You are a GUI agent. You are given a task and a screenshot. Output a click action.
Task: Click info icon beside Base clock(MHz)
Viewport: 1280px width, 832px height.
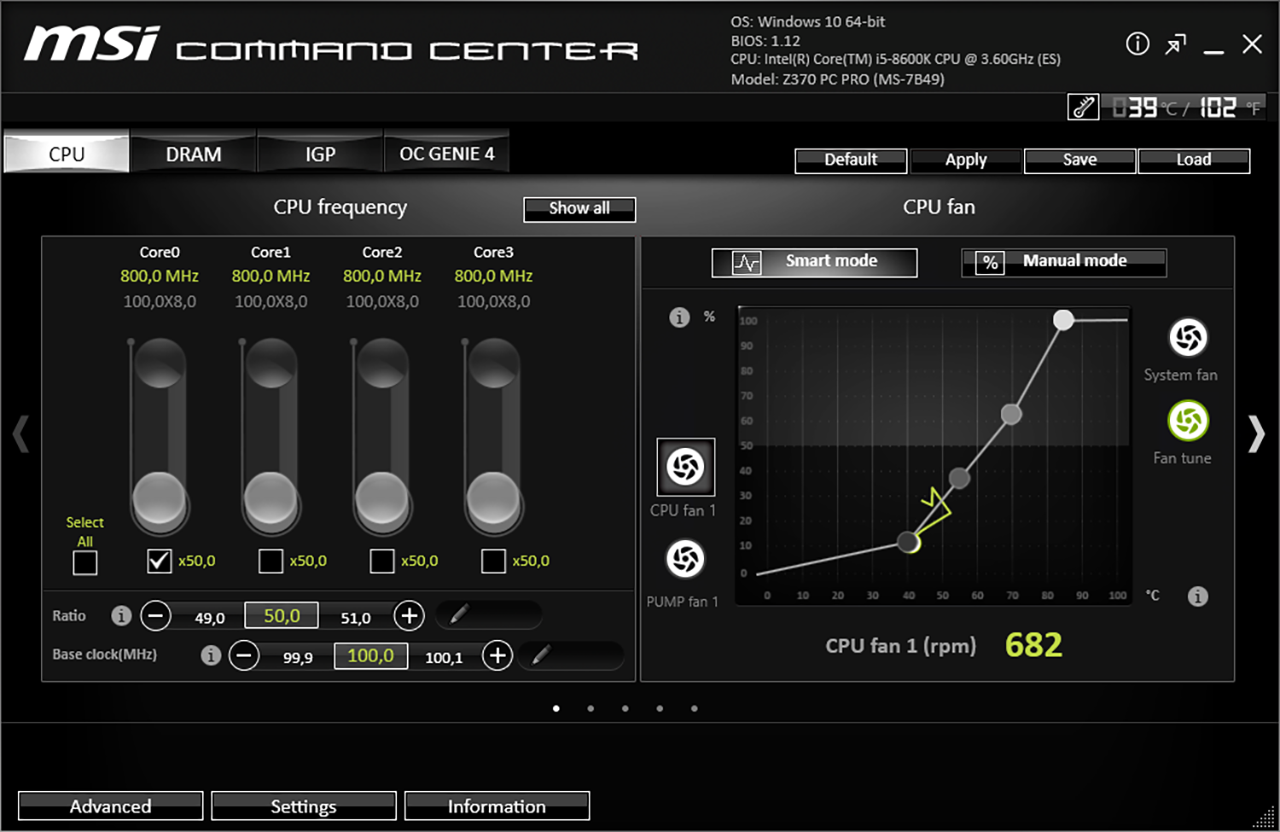tap(210, 656)
